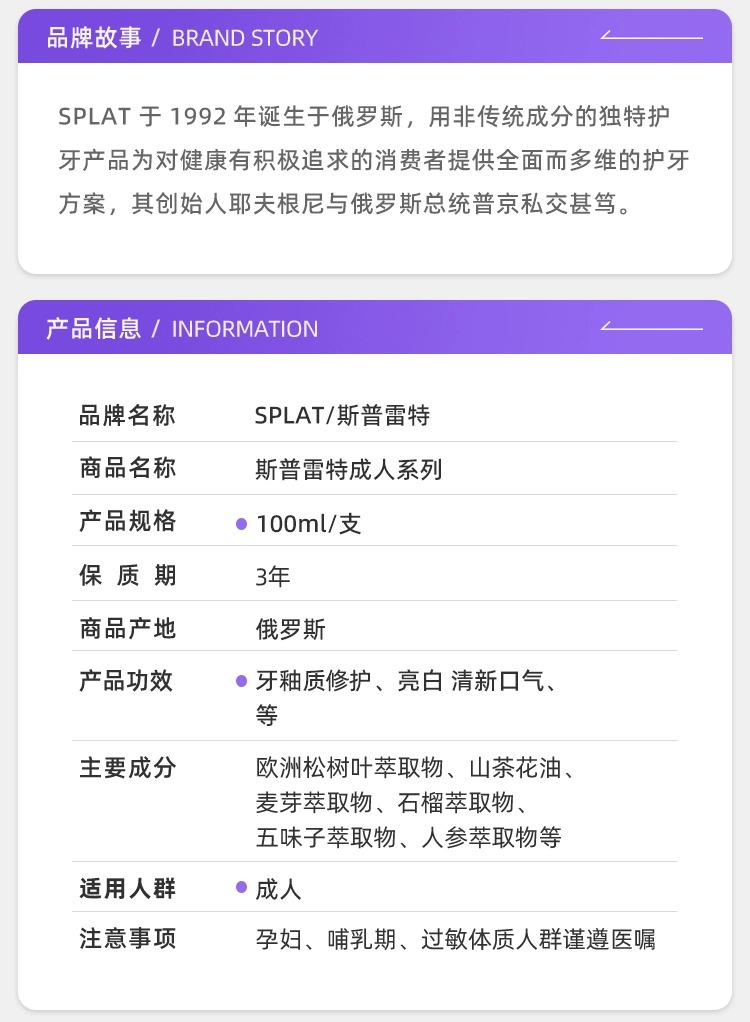Click the purple bullet next to 成人

(241, 887)
